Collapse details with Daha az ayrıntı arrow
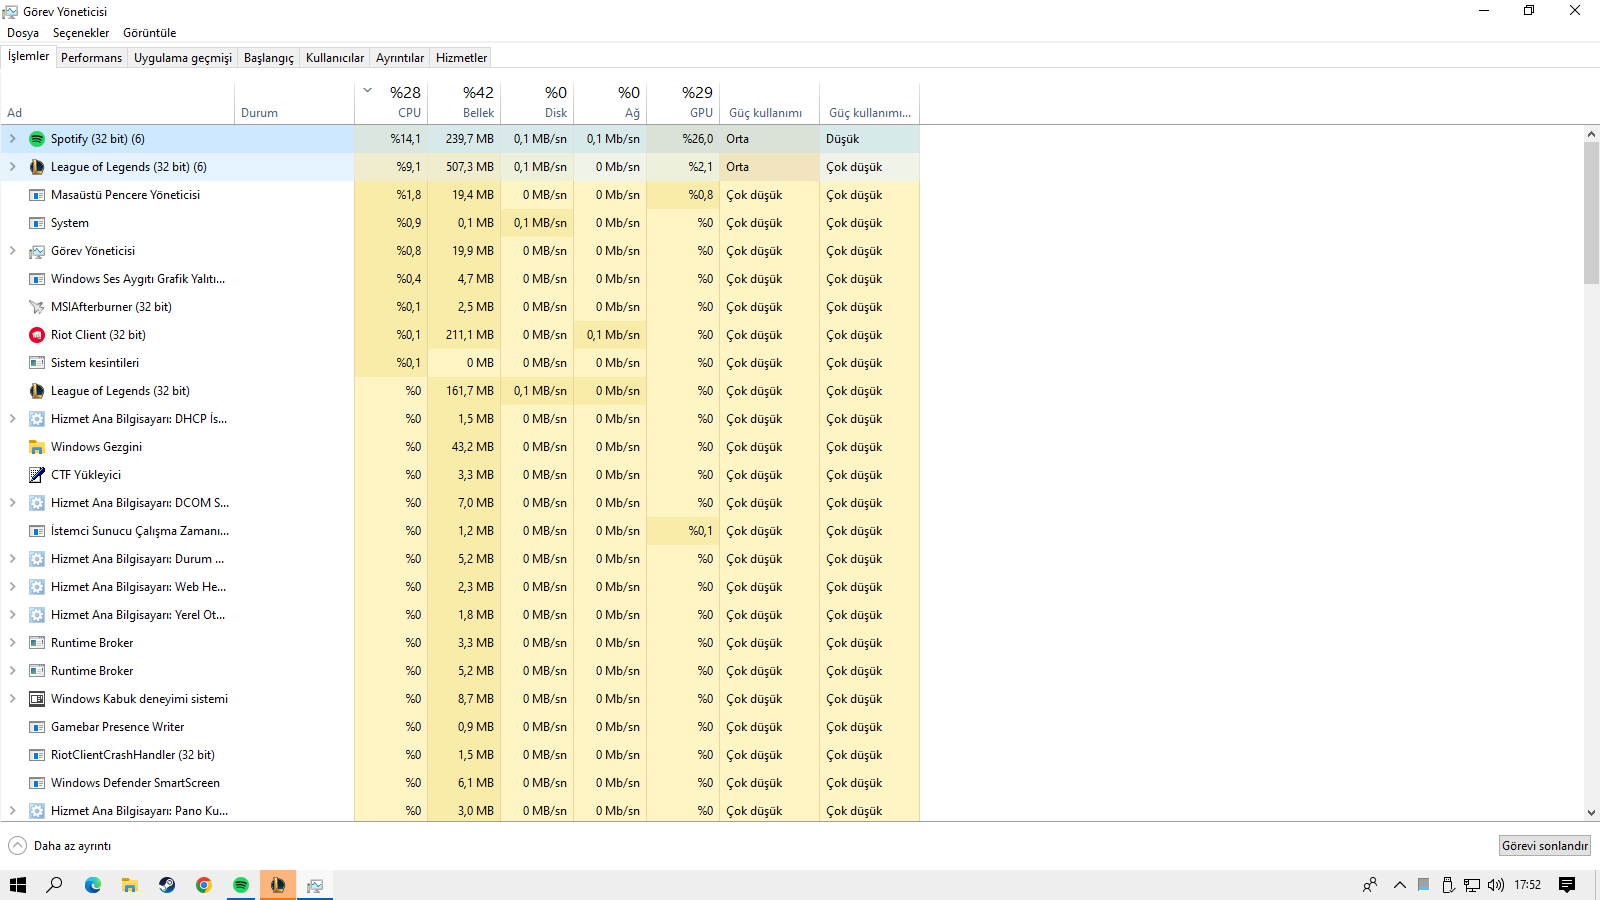This screenshot has width=1600, height=900. [x=18, y=846]
